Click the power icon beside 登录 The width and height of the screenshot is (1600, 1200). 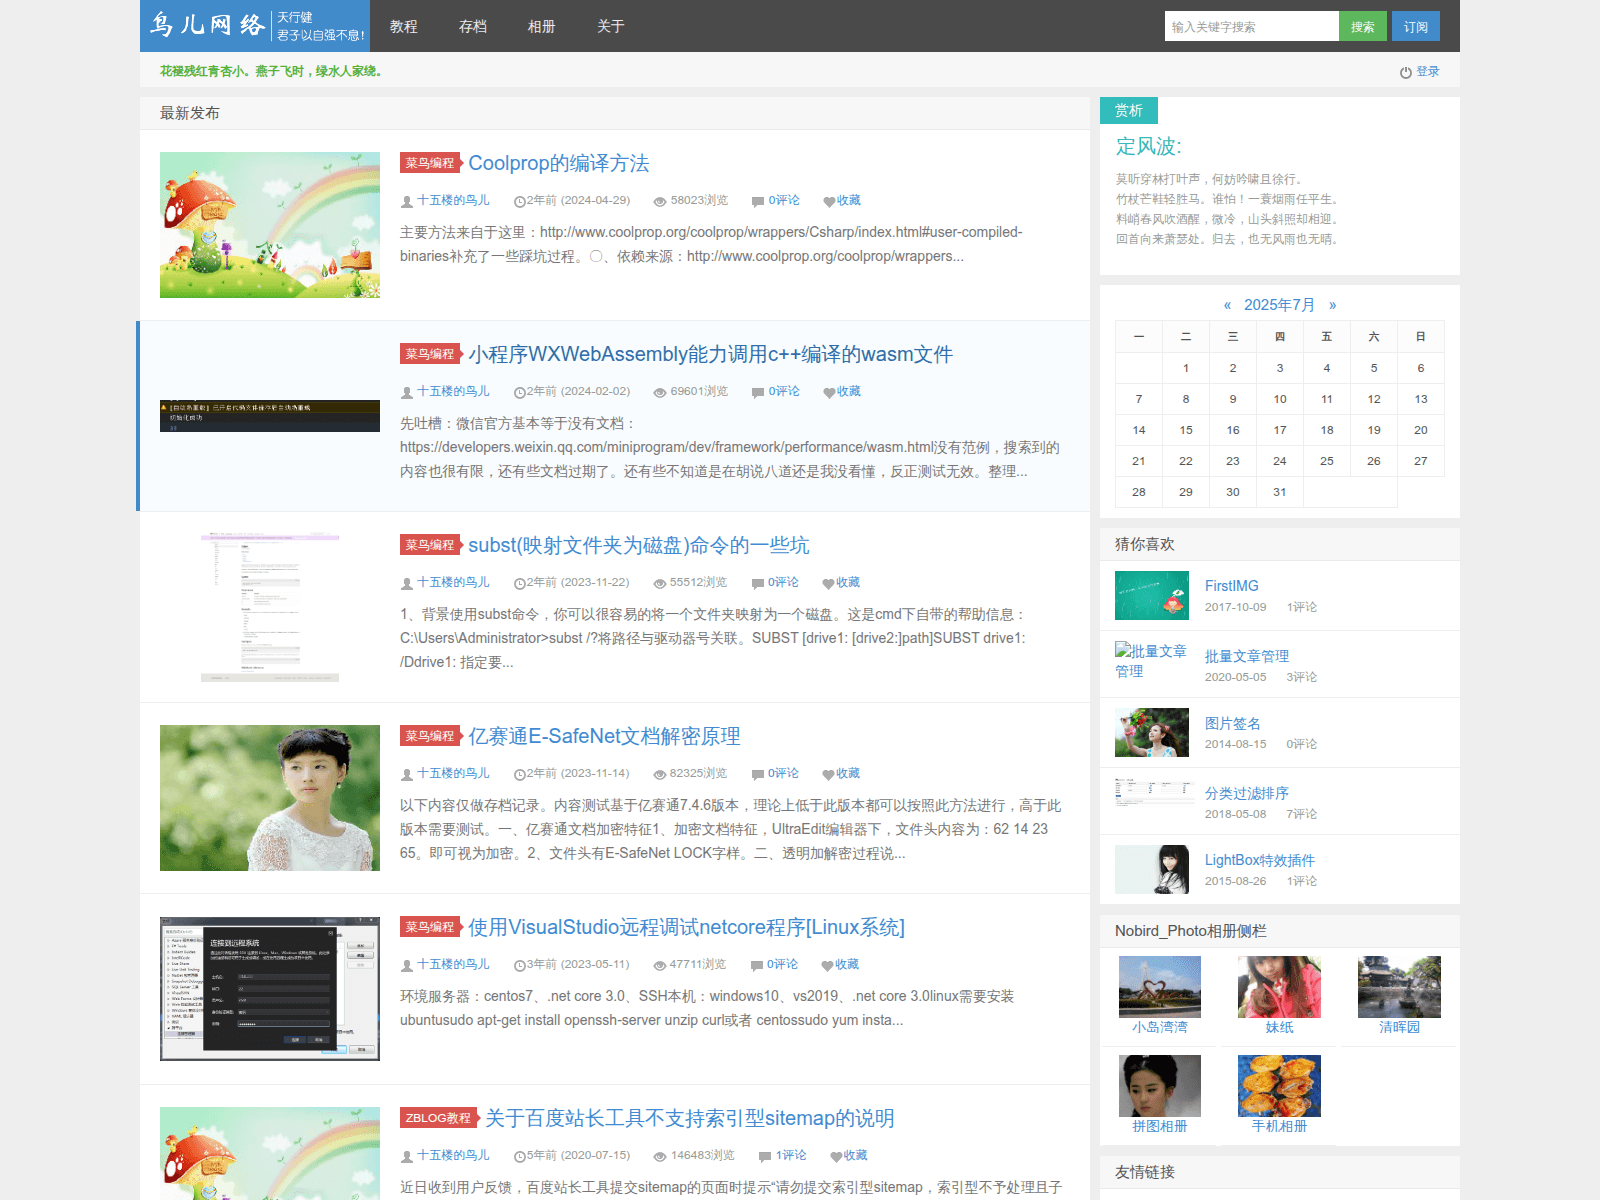(1405, 72)
